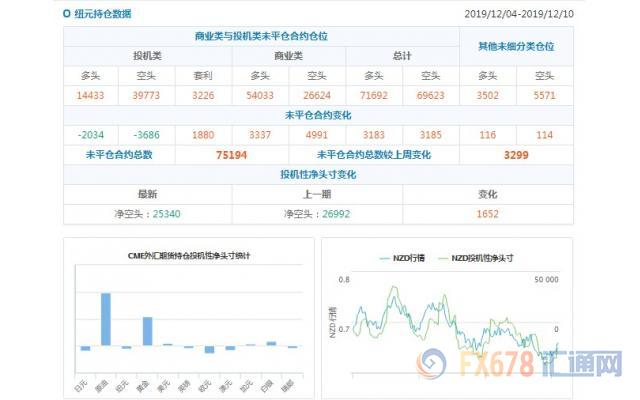This screenshot has height=400, width=640.
Task: Click the value 14433
Action: click(x=91, y=96)
